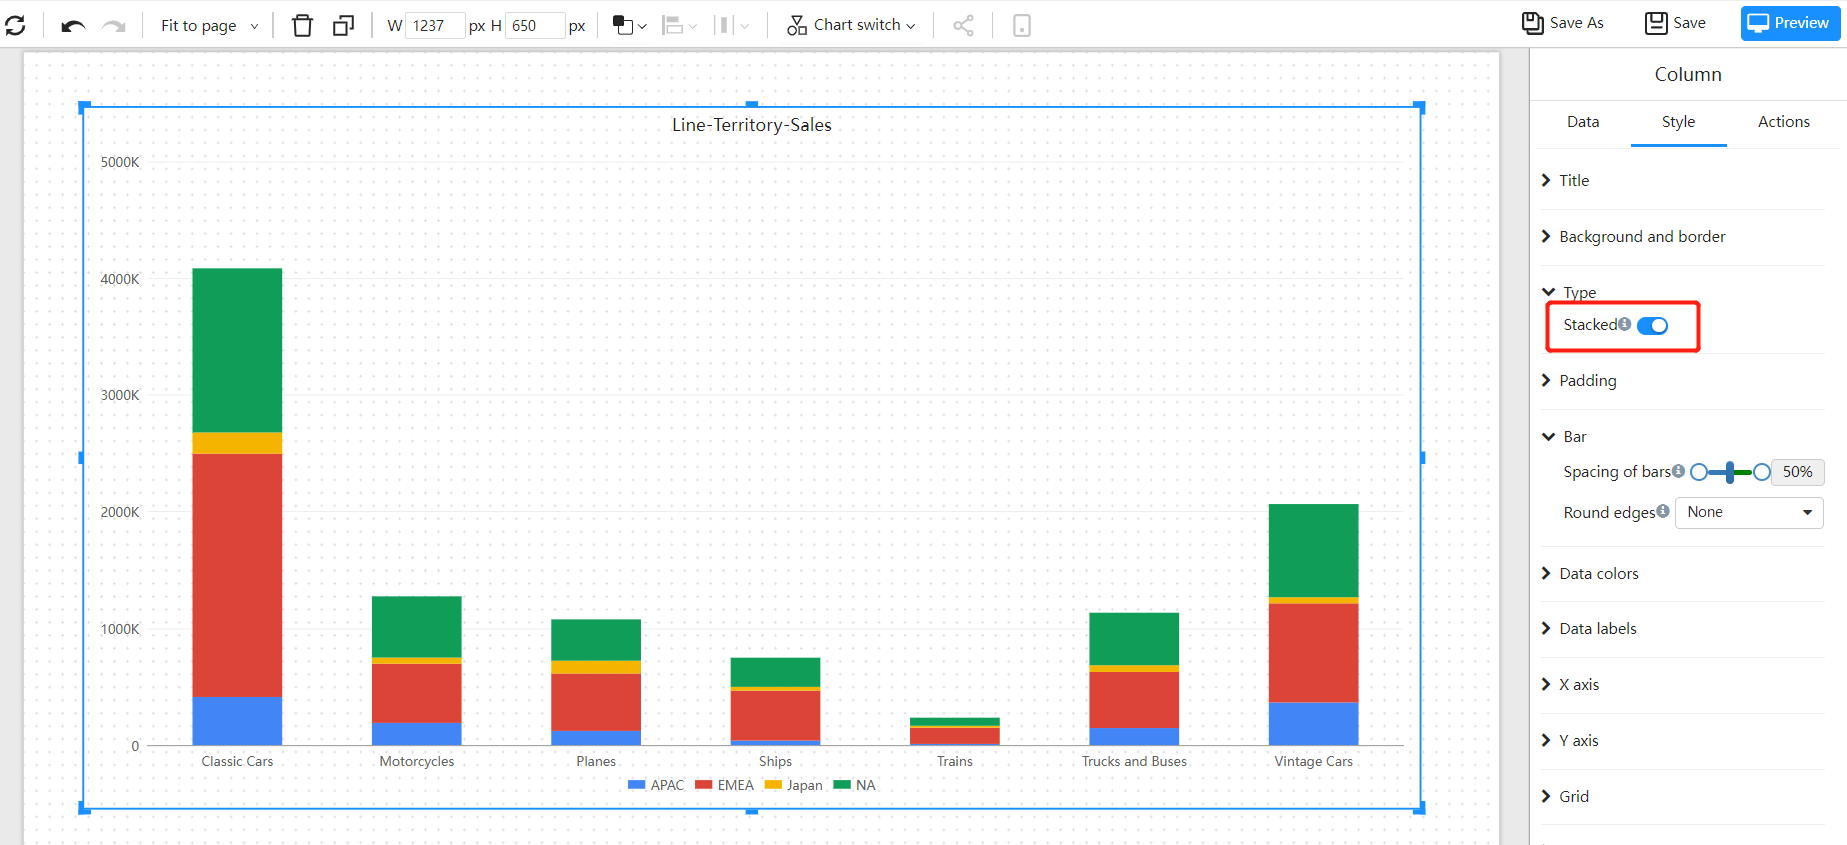Image resolution: width=1847 pixels, height=845 pixels.
Task: Click the height input showing 650
Action: click(x=535, y=26)
